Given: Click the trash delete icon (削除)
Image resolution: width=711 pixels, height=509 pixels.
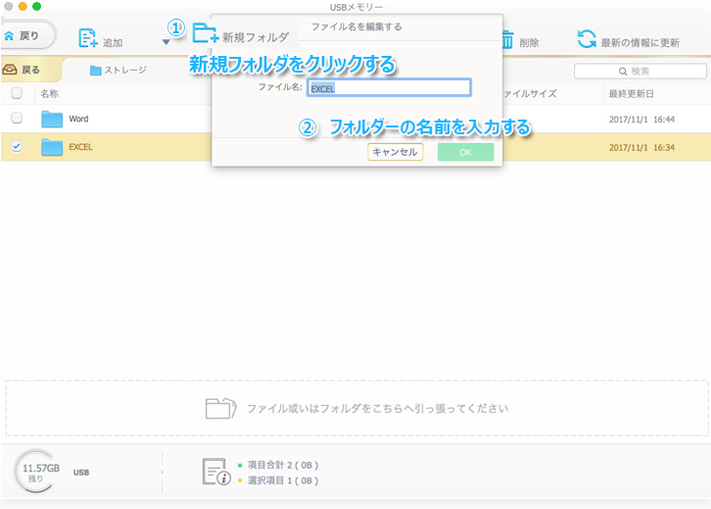Looking at the screenshot, I should 507,40.
